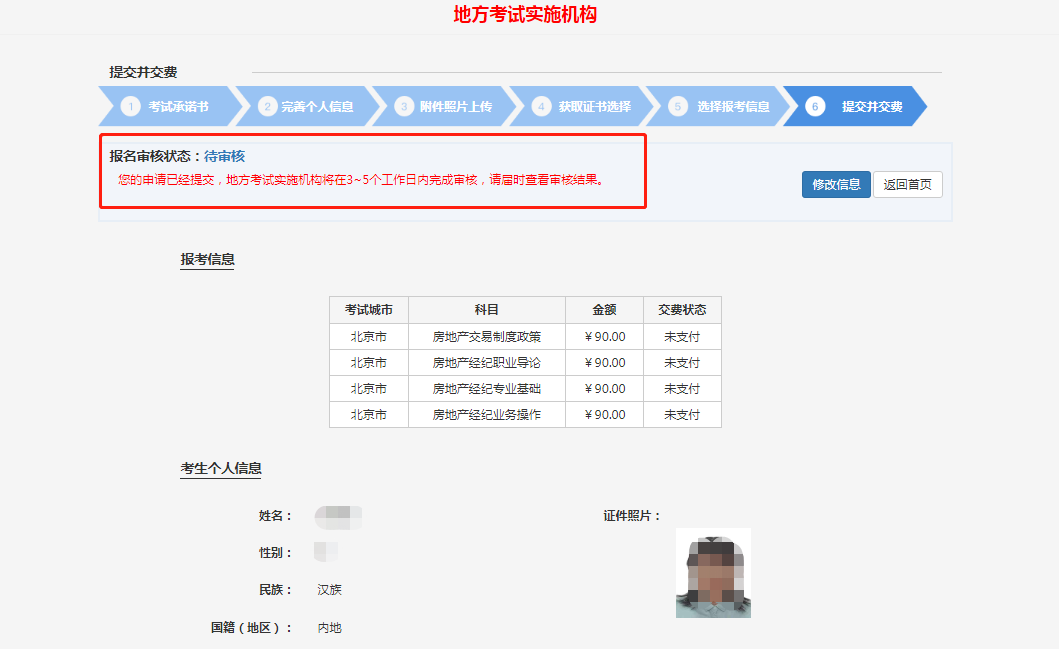This screenshot has width=1059, height=649.
Task: Click the 证件照片 thumbnail image
Action: [x=713, y=573]
